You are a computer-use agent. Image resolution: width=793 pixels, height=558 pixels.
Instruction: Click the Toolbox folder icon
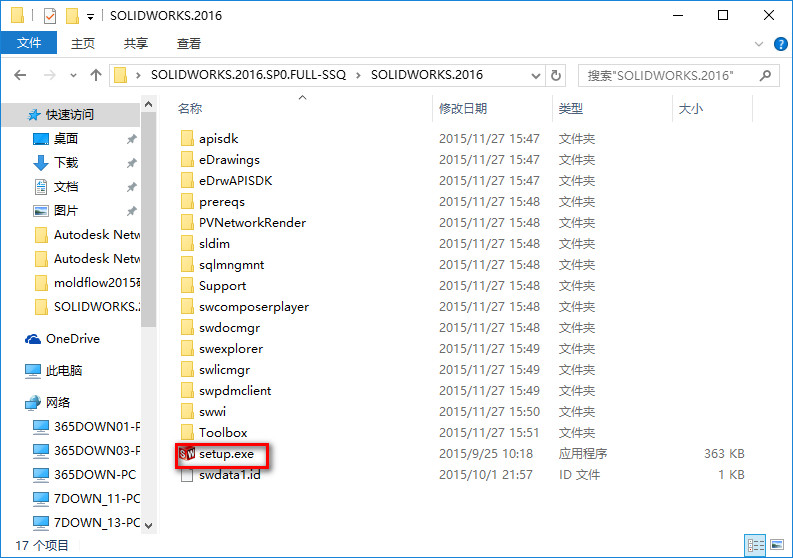click(187, 433)
